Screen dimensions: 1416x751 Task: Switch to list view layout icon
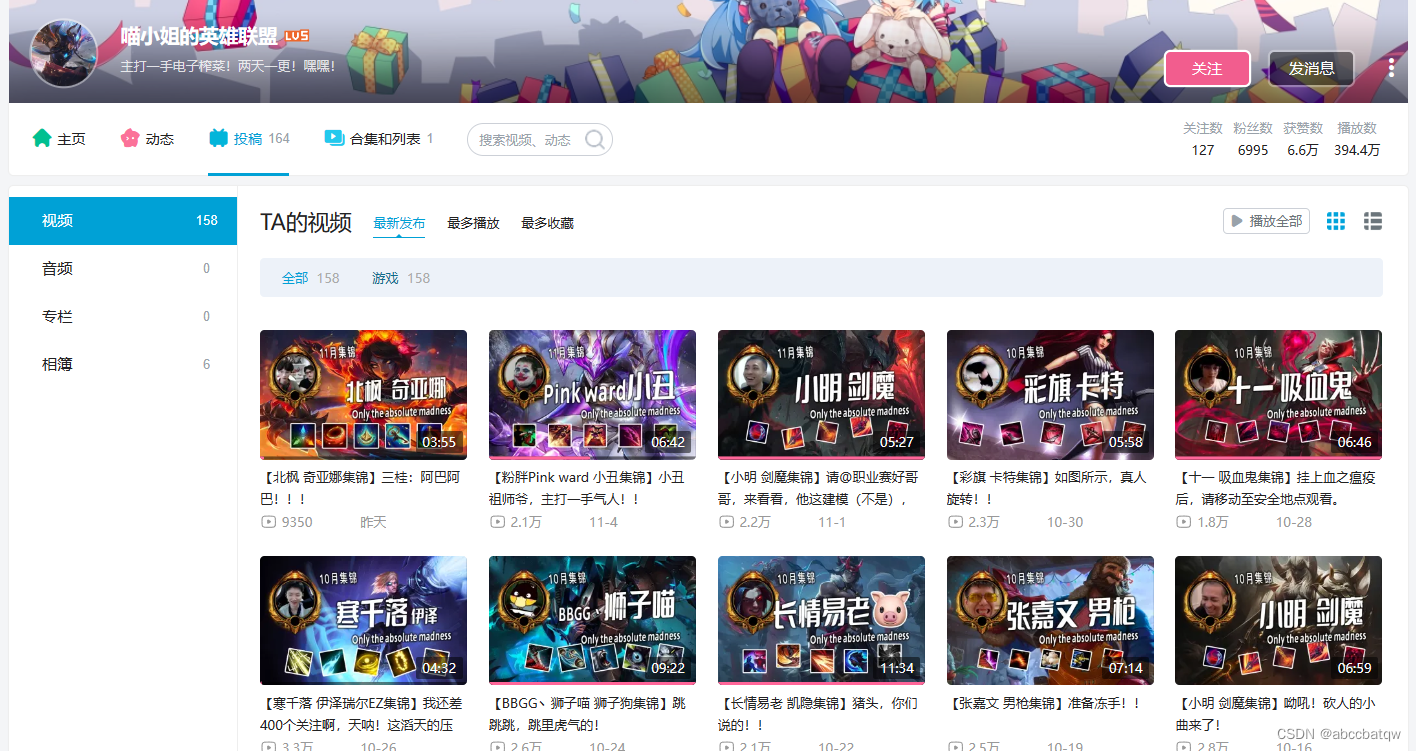pos(1373,221)
